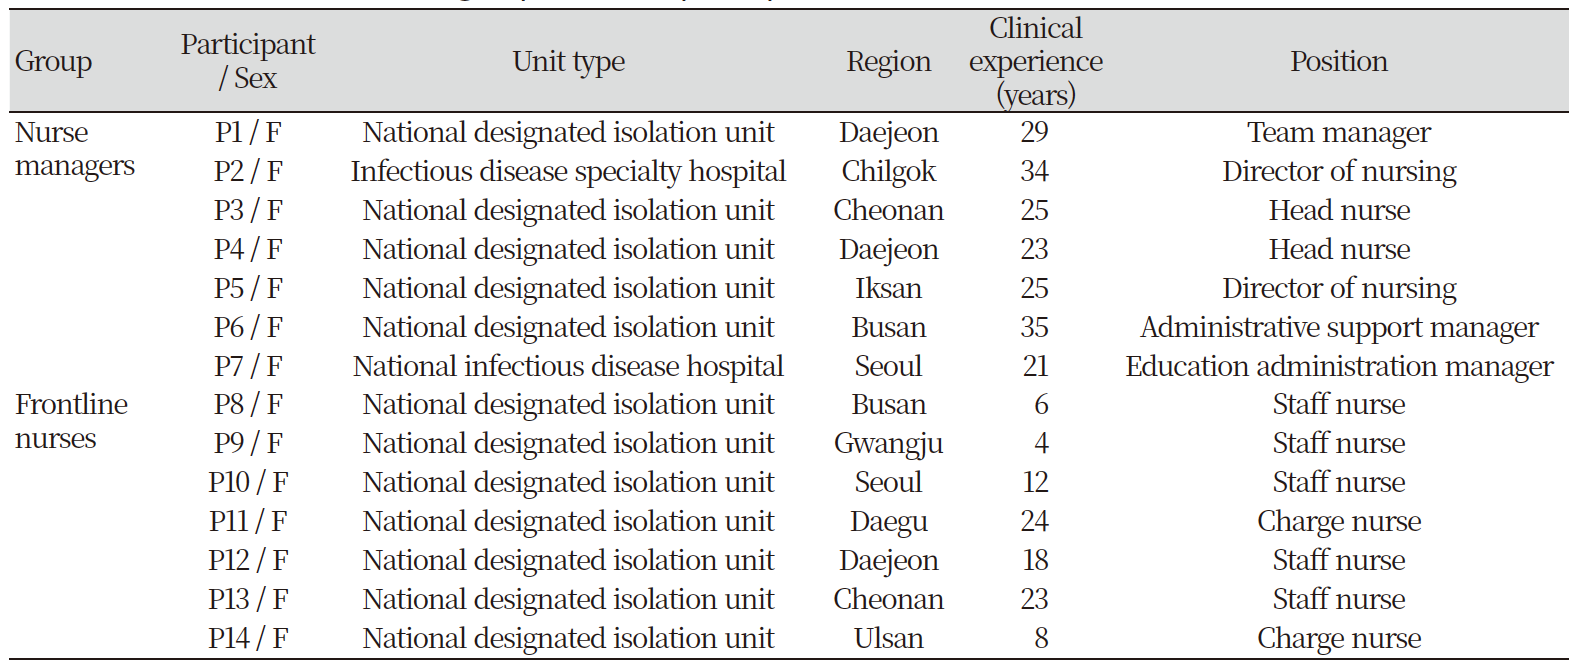Viewport: 1578px width, 666px height.
Task: Select the Team manager position cell
Action: coord(1338,133)
